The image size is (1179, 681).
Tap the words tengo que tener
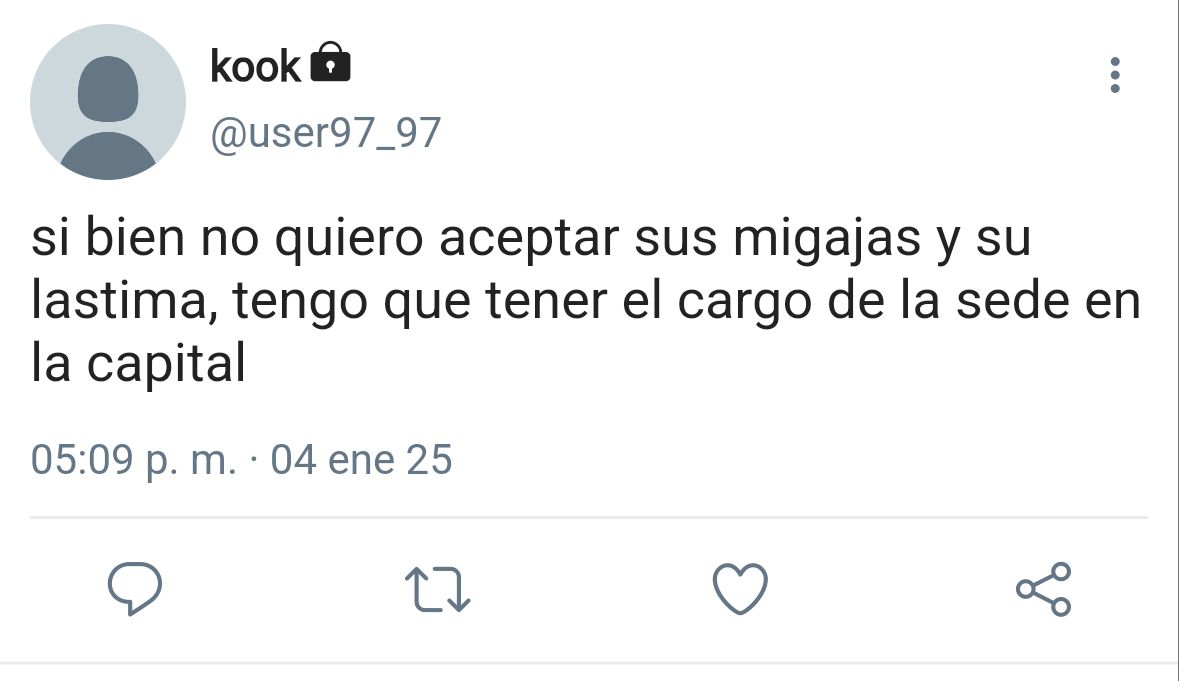[x=420, y=303]
